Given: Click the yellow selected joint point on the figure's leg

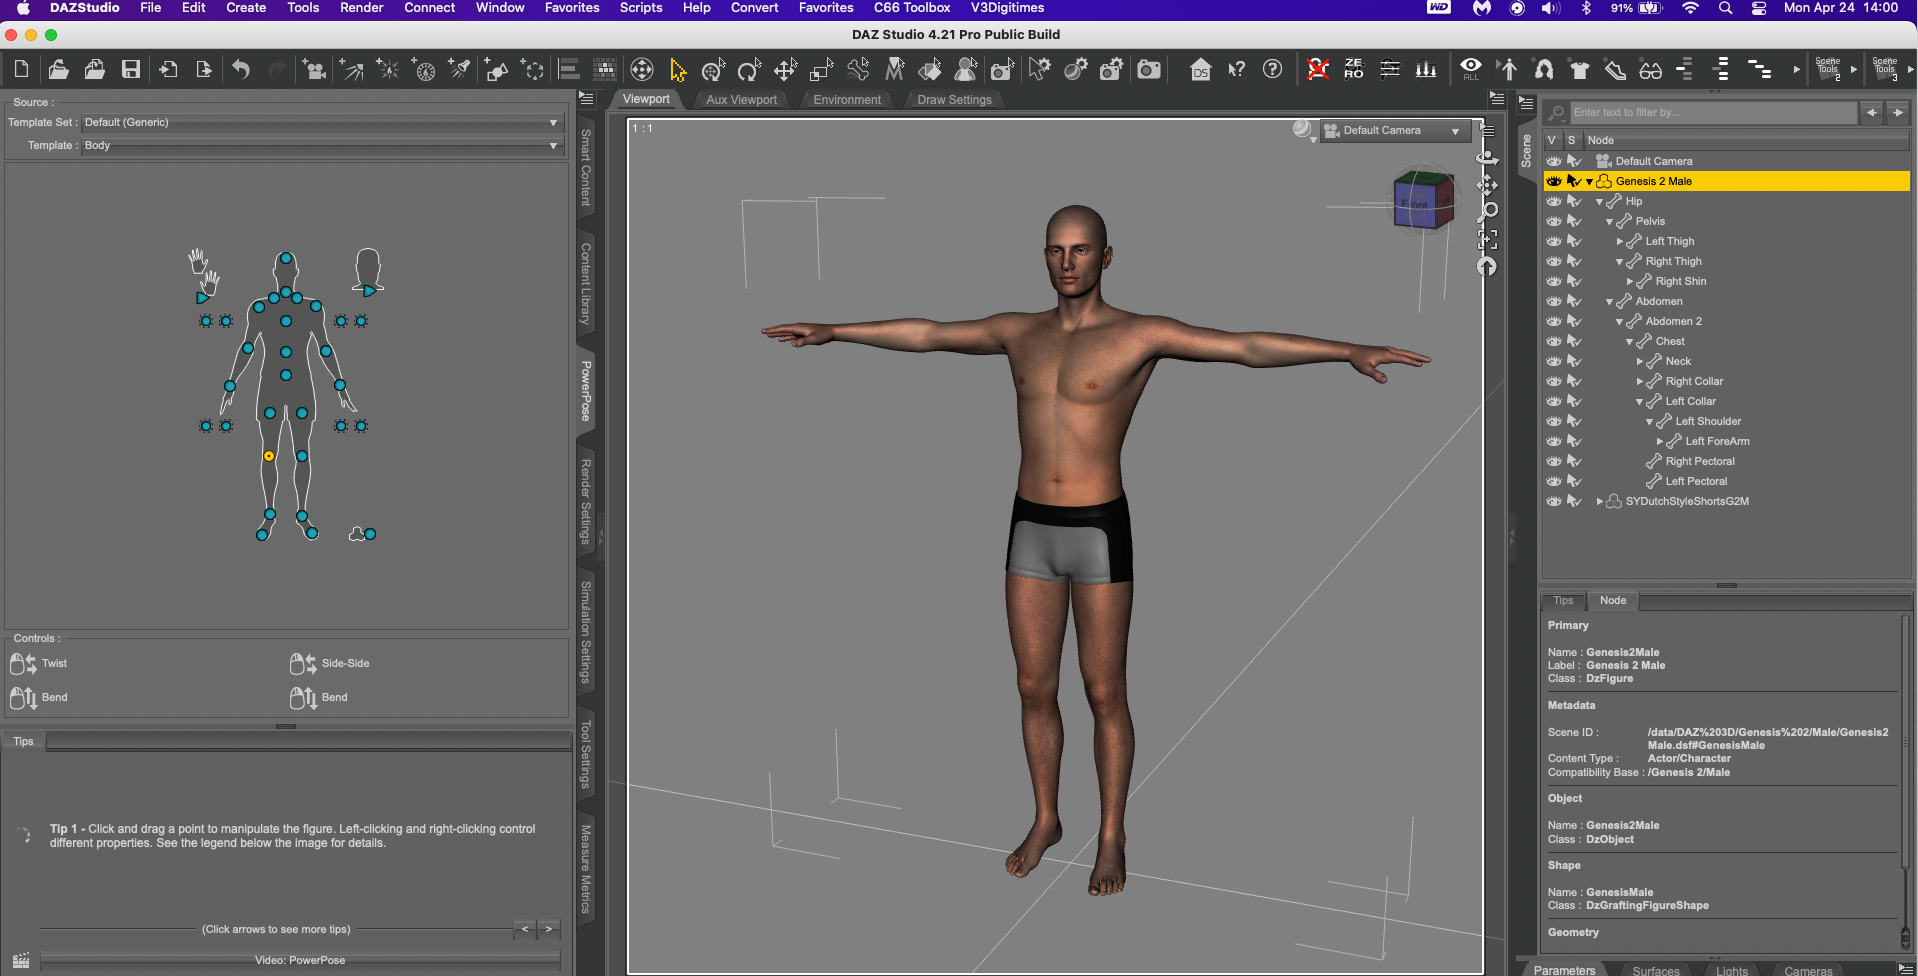Looking at the screenshot, I should [x=269, y=456].
